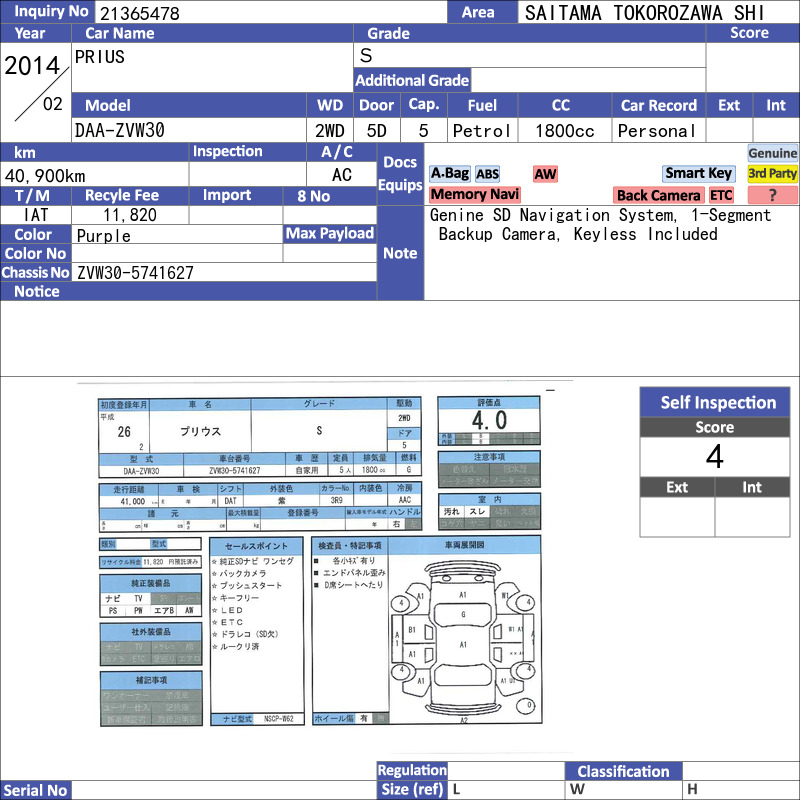Click the Serial No label
Viewport: 800px width, 800px height.
(x=36, y=790)
